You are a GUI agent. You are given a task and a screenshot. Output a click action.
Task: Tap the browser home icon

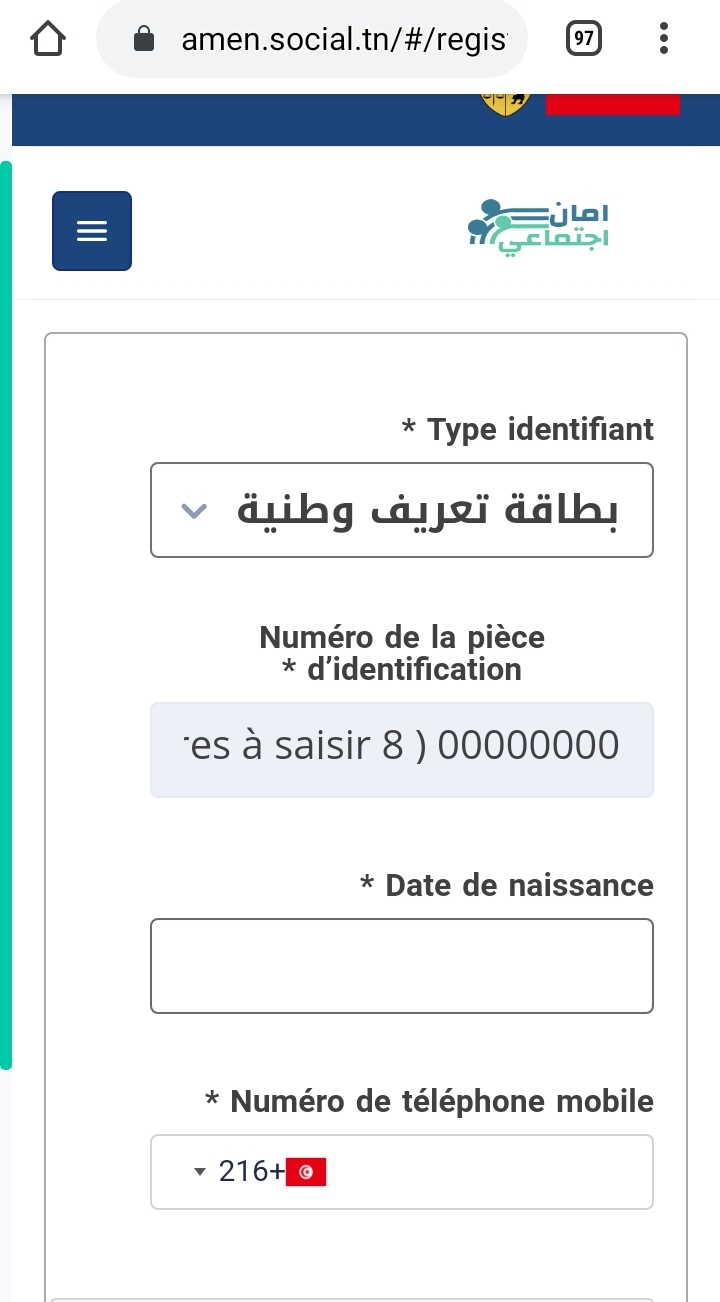pyautogui.click(x=48, y=39)
